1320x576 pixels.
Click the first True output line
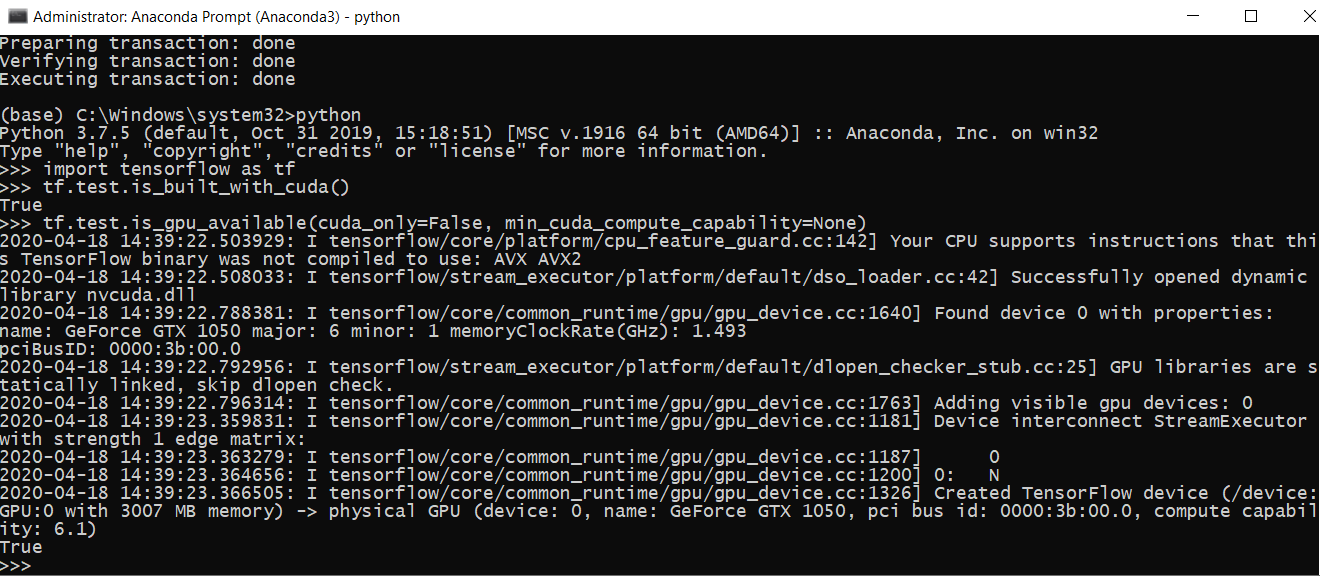(x=21, y=205)
